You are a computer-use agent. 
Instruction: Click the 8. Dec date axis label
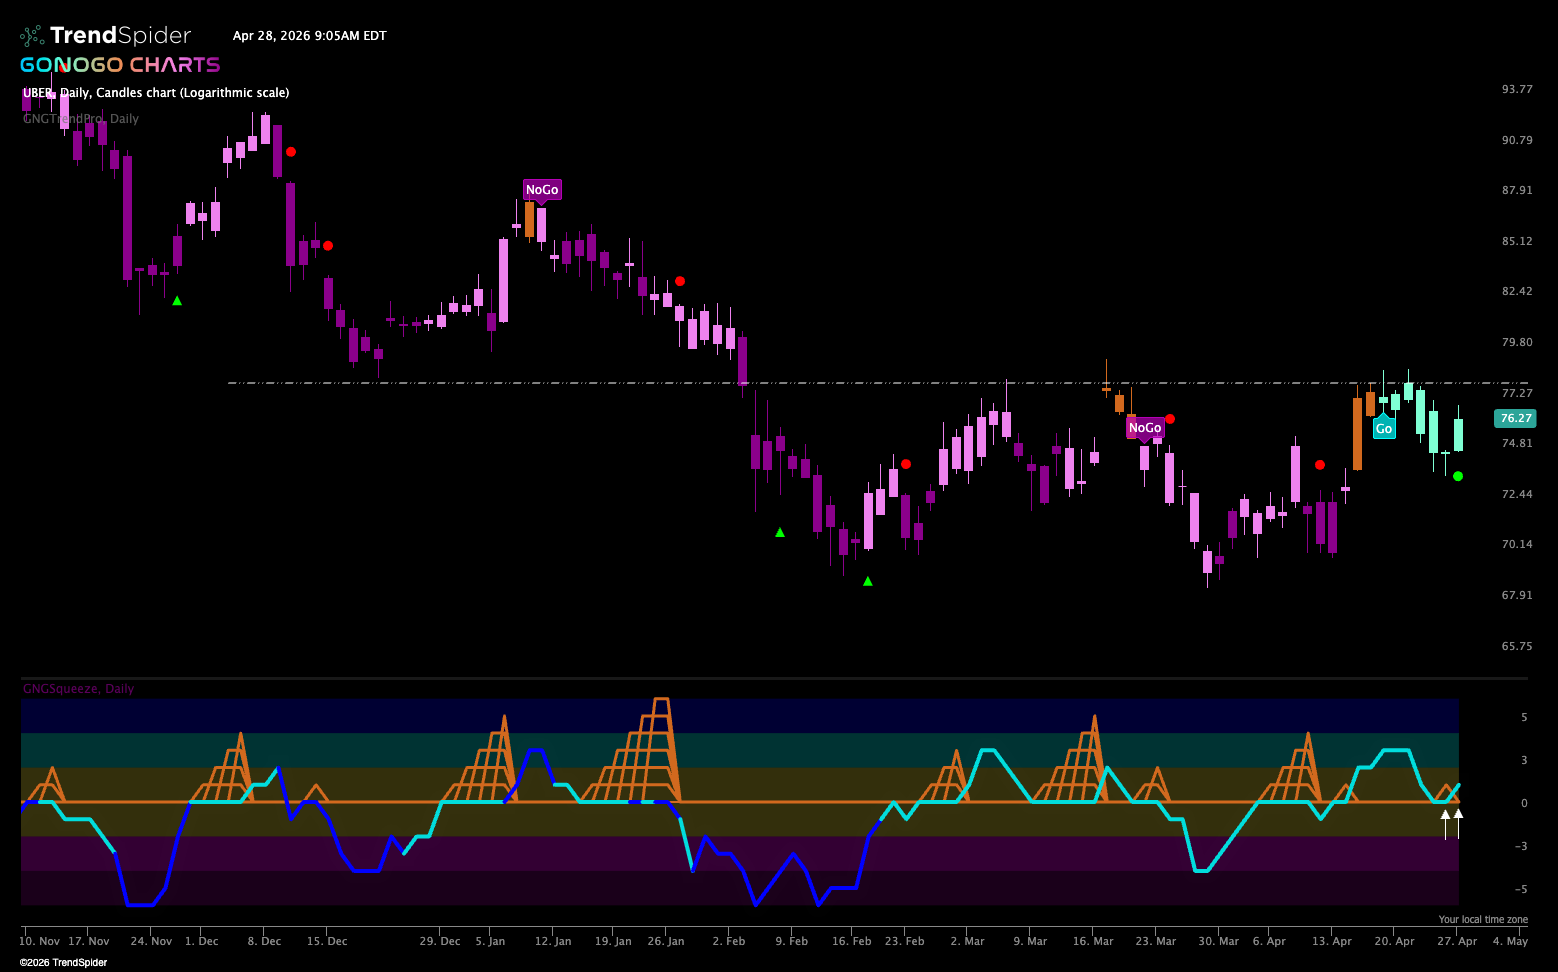pyautogui.click(x=265, y=941)
